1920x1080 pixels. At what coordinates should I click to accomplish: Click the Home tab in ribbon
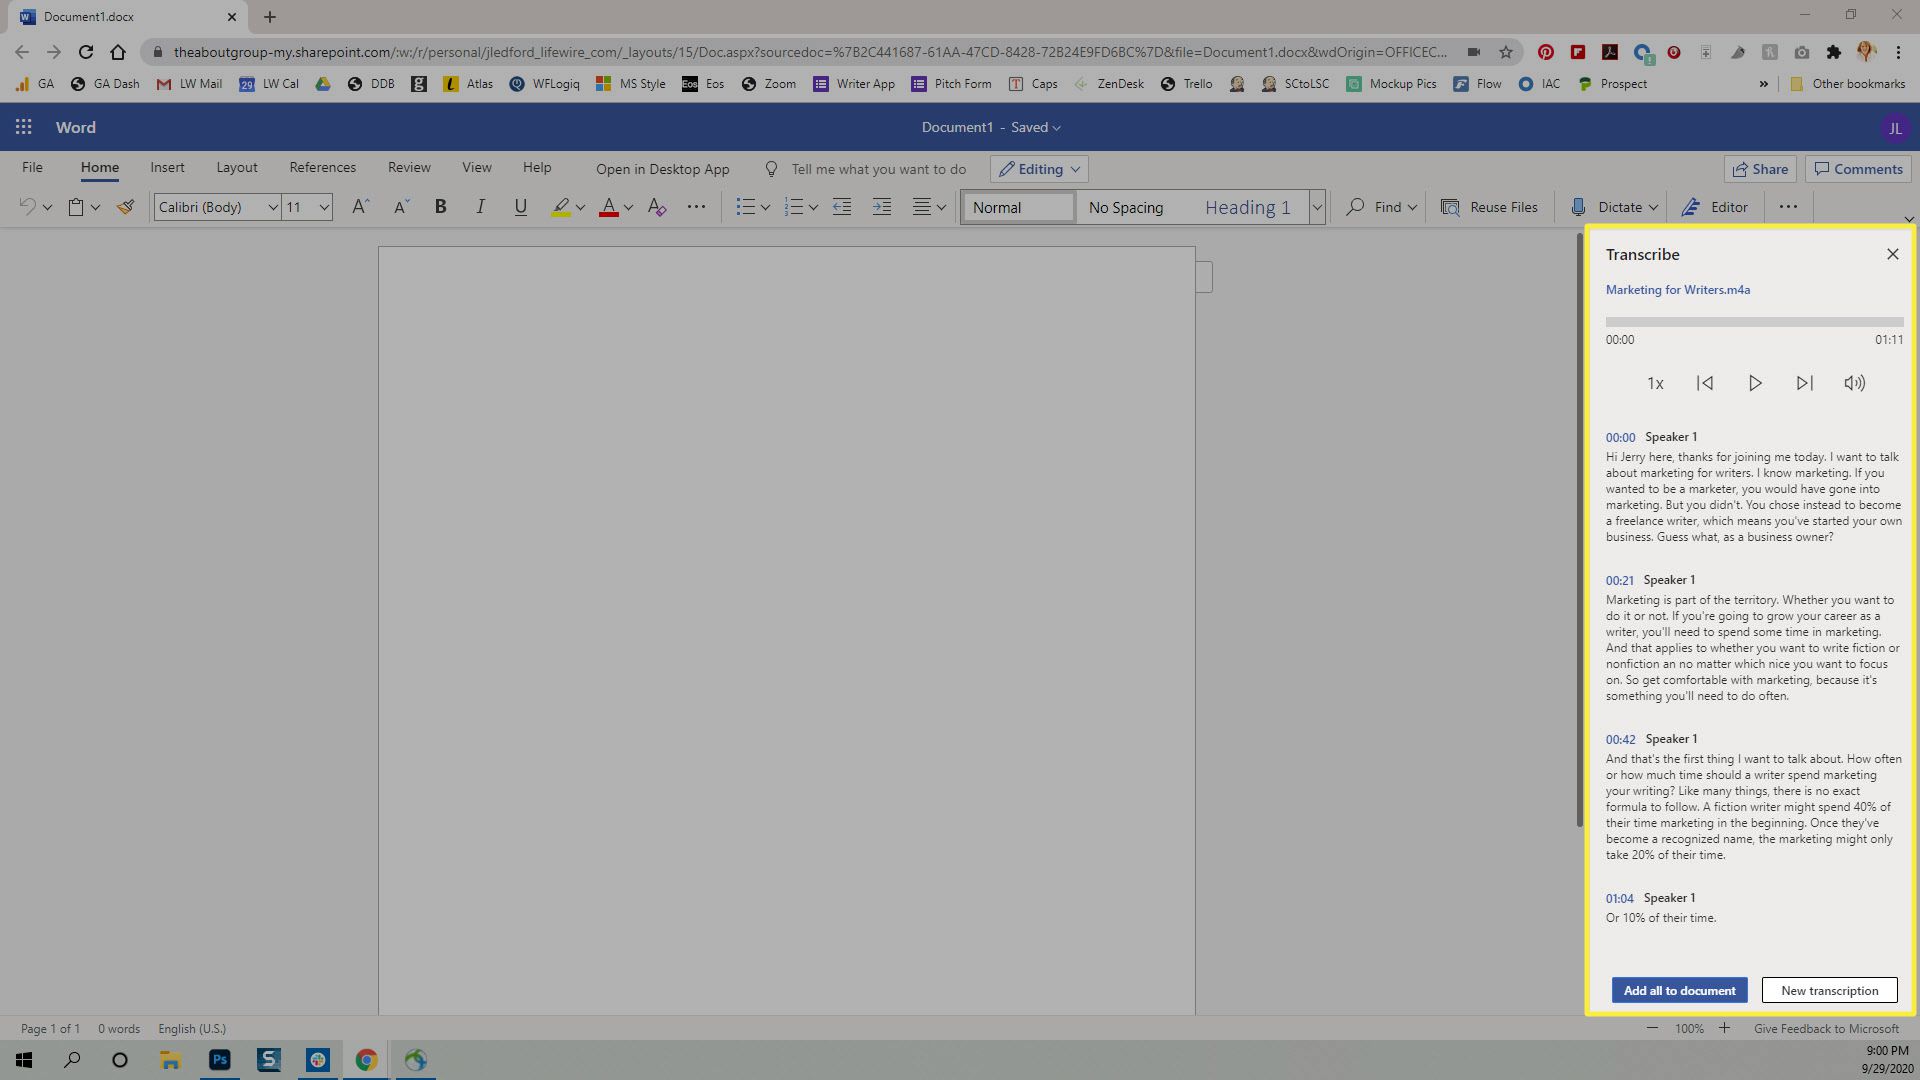(99, 166)
